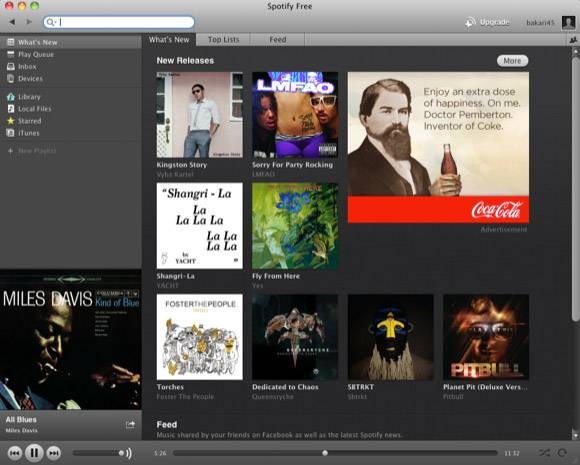Select What's New in the sidebar

[x=71, y=42]
